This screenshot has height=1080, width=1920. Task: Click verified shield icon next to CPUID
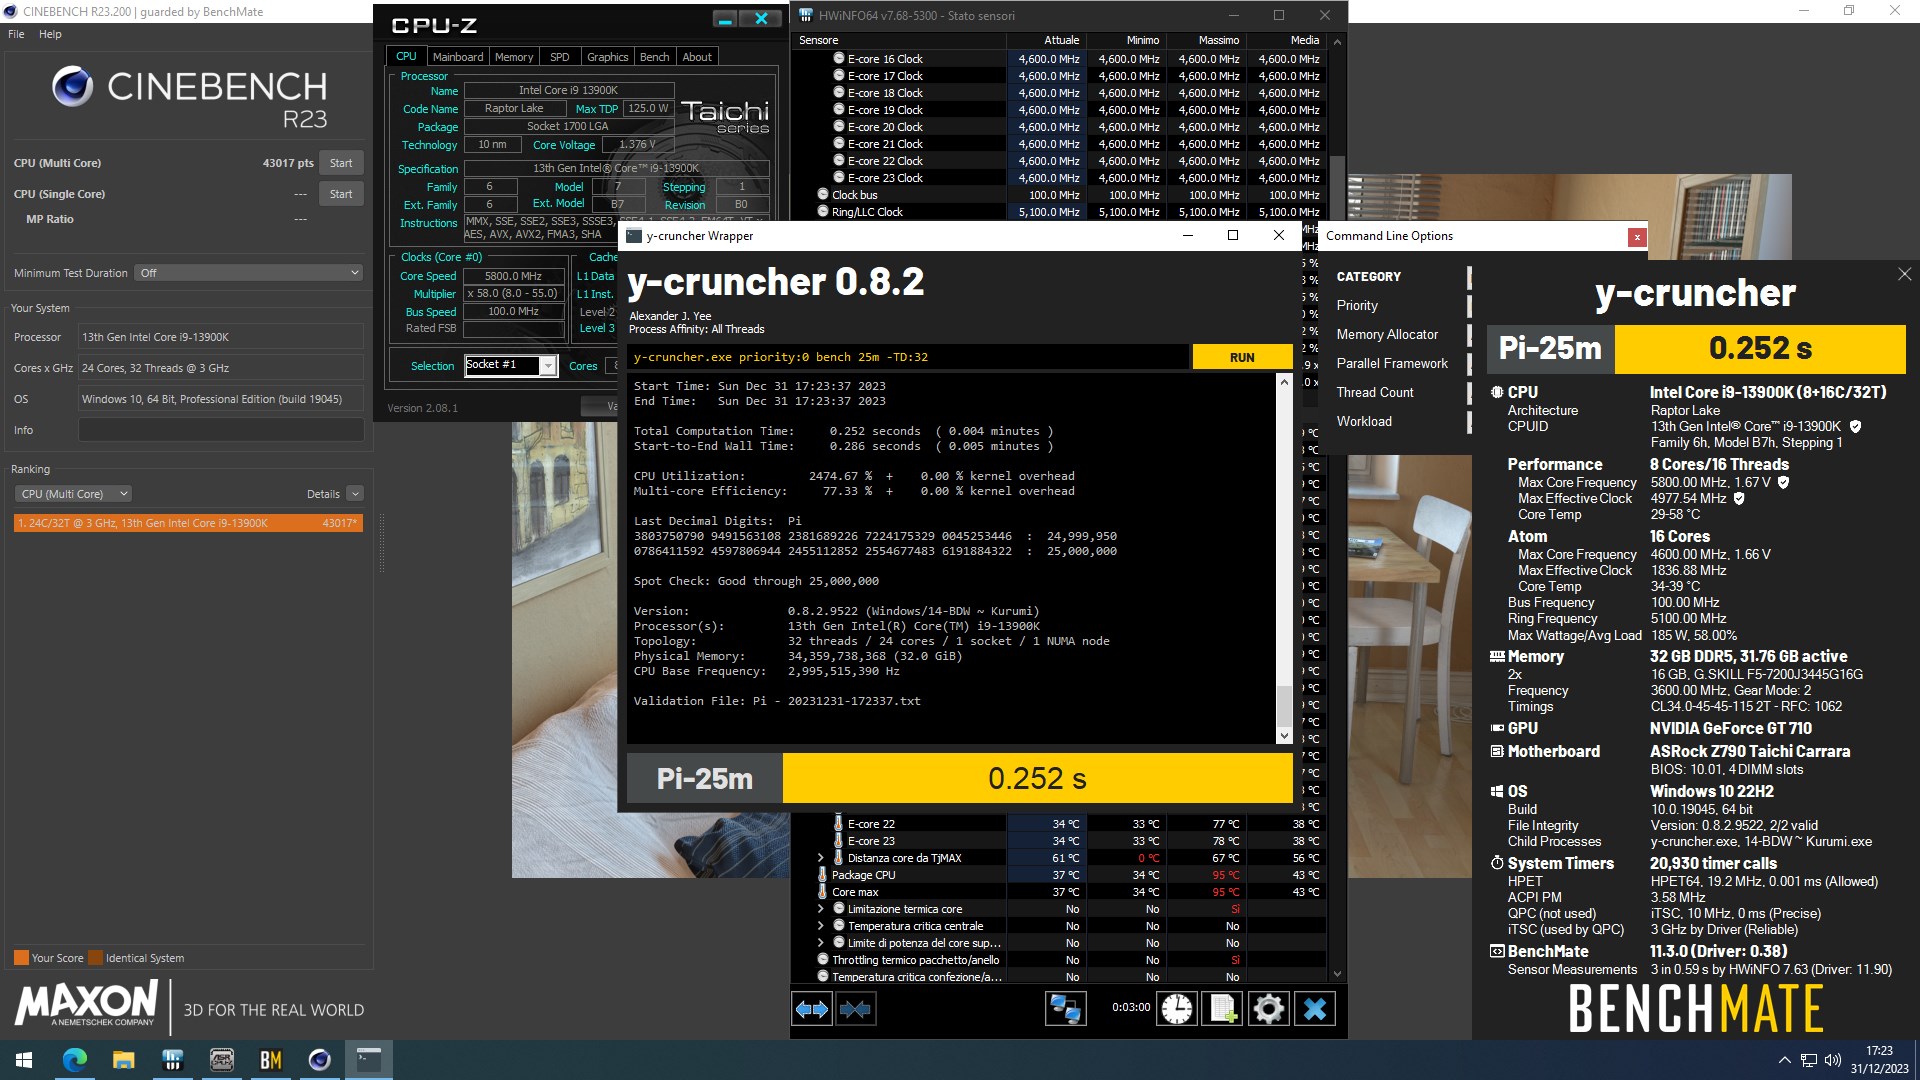[x=1855, y=426]
